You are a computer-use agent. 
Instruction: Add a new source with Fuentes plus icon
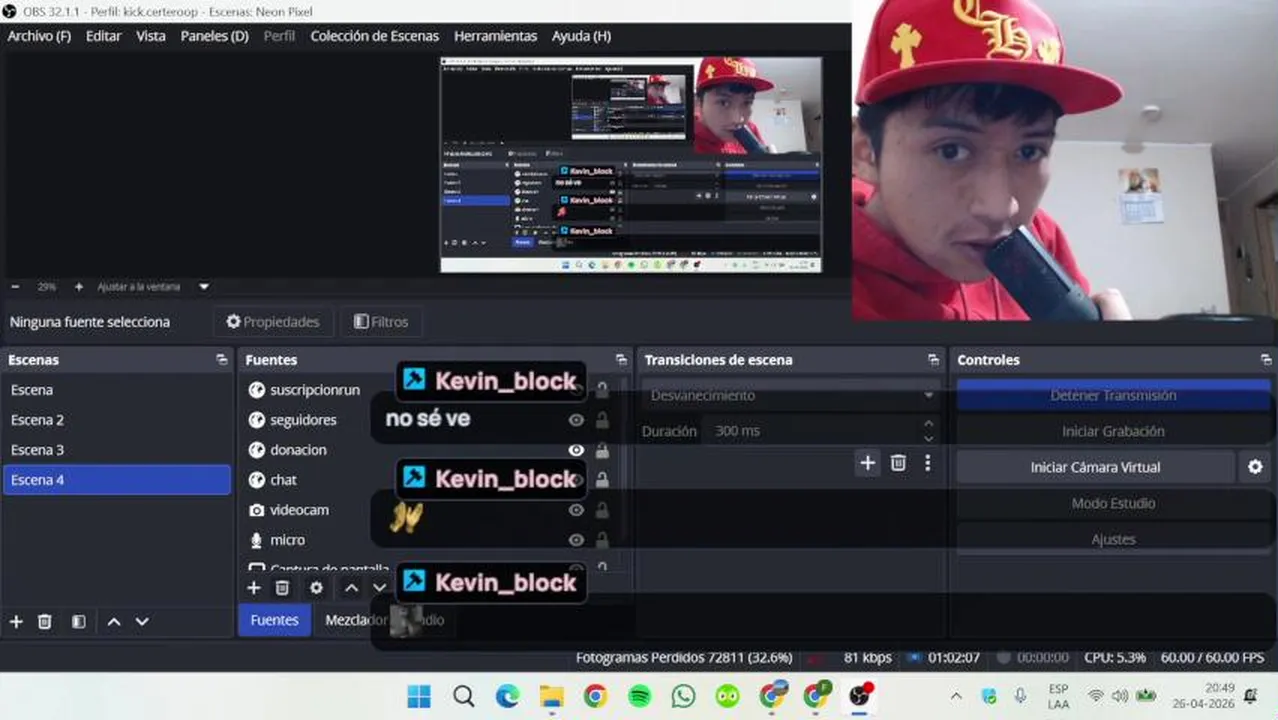coord(254,588)
